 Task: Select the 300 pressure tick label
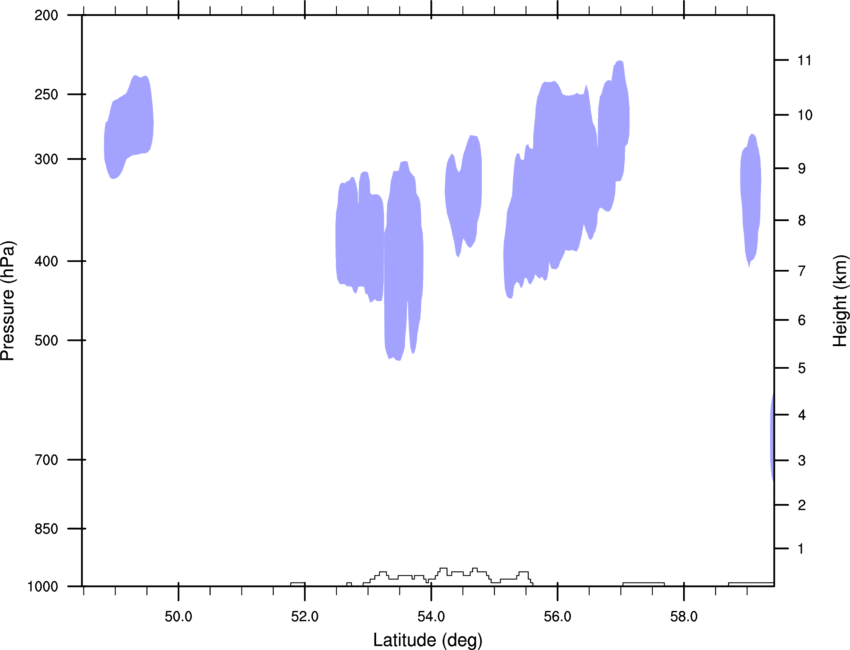46,159
